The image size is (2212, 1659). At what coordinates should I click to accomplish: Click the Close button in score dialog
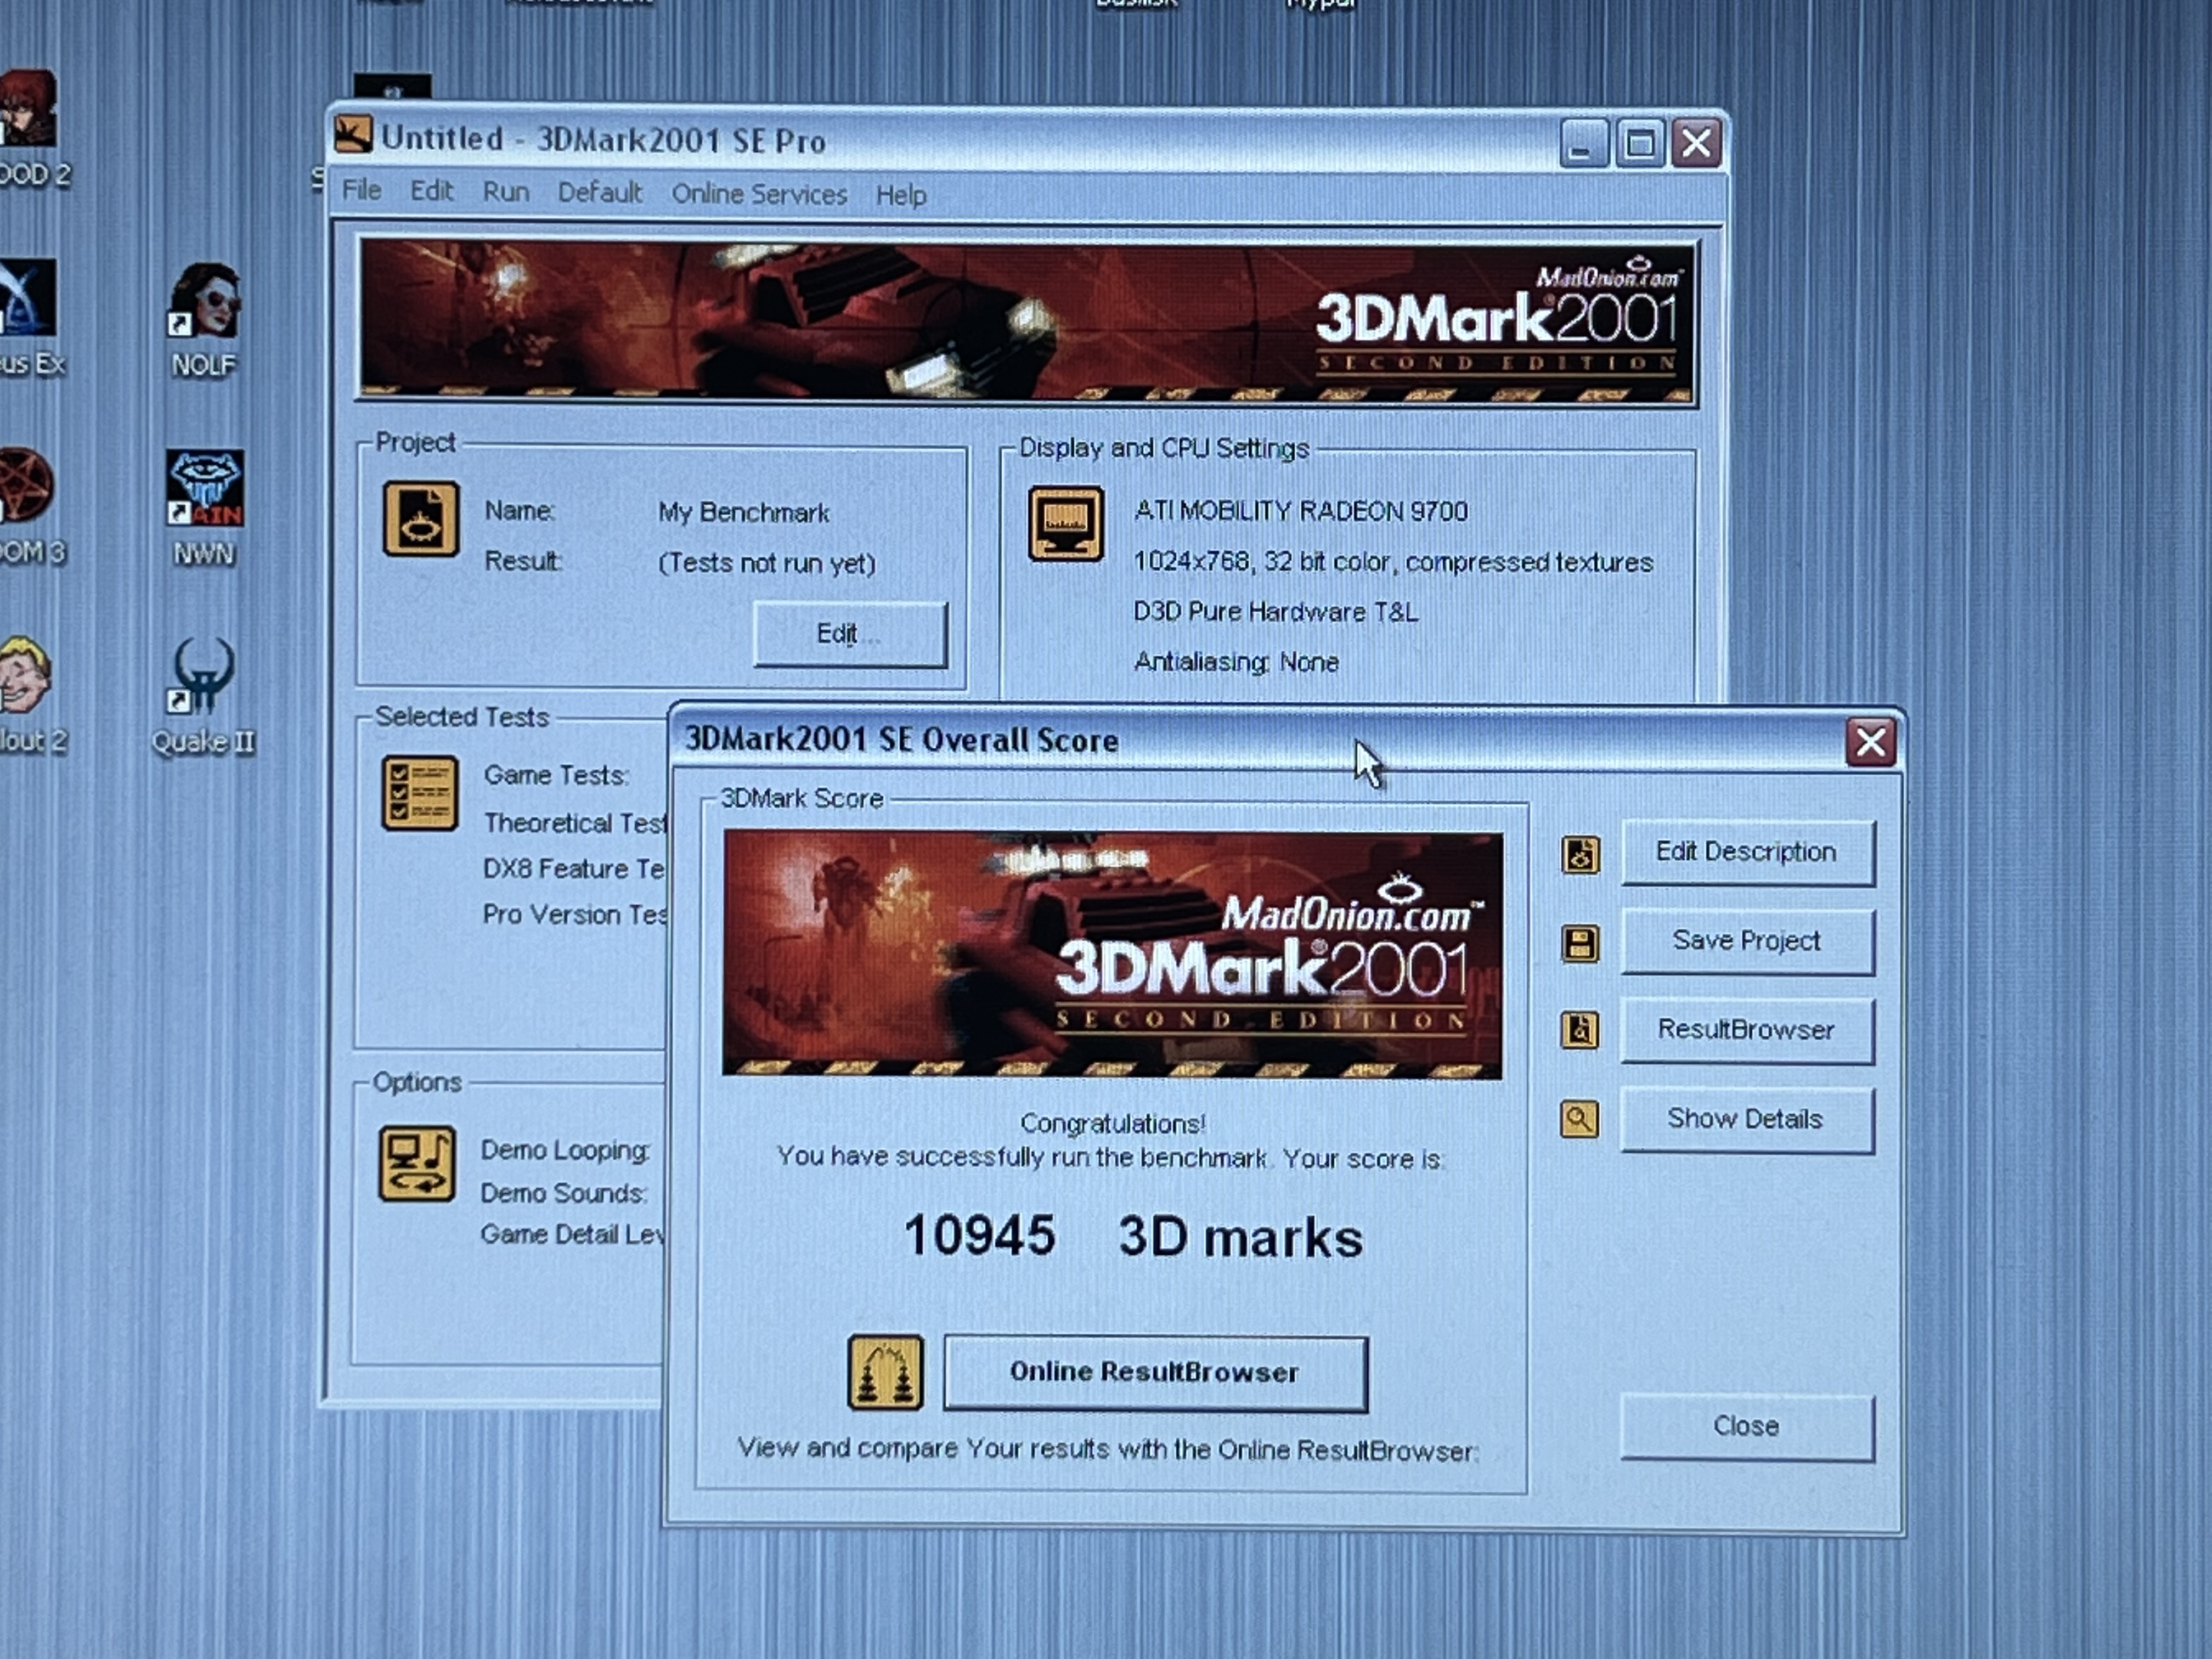point(1746,1426)
